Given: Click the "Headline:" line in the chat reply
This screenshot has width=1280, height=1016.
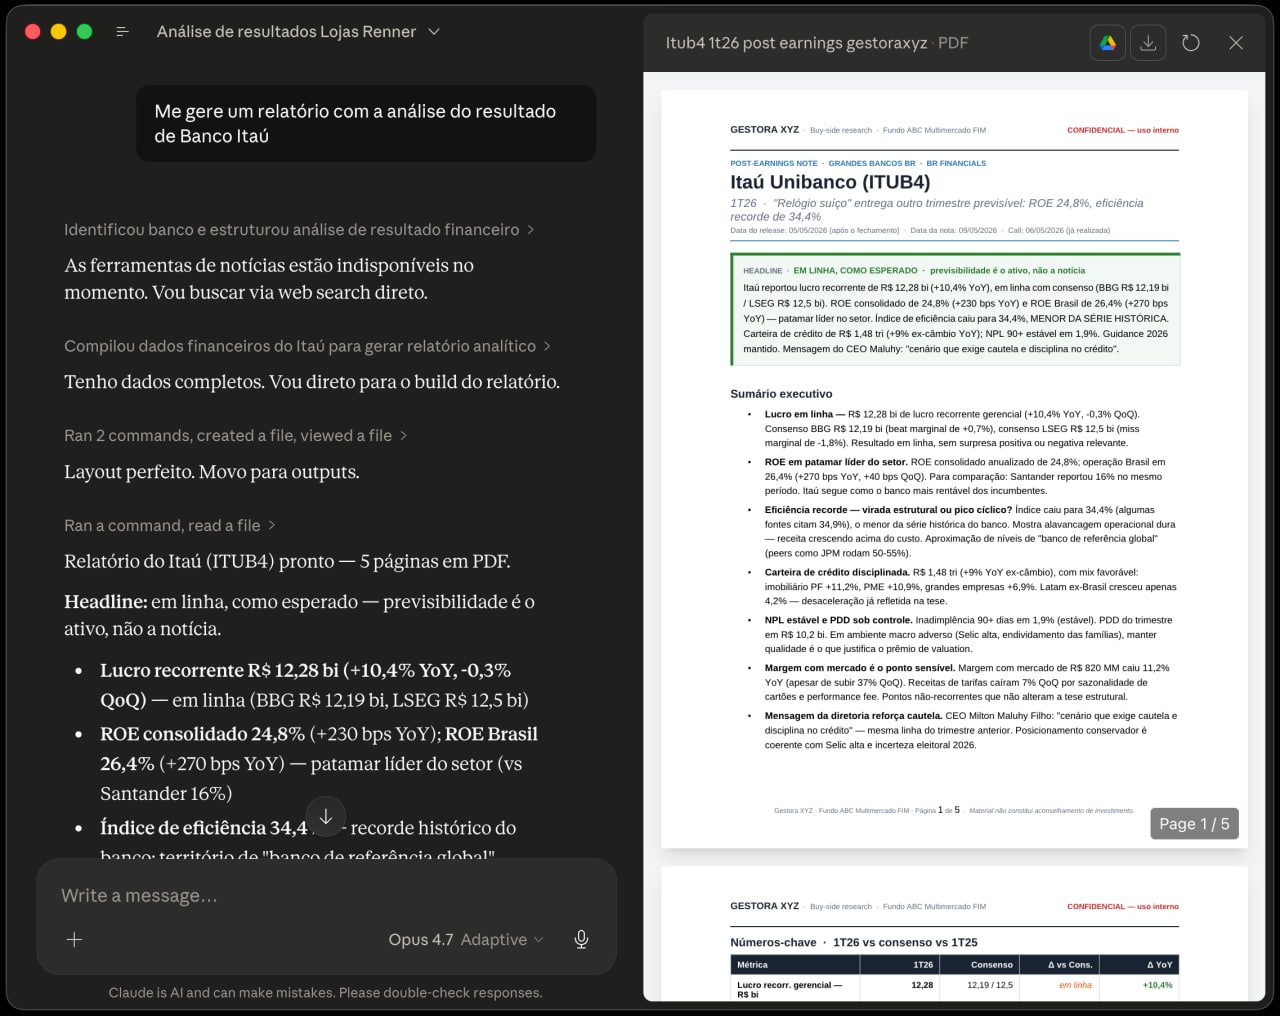Looking at the screenshot, I should (x=299, y=615).
